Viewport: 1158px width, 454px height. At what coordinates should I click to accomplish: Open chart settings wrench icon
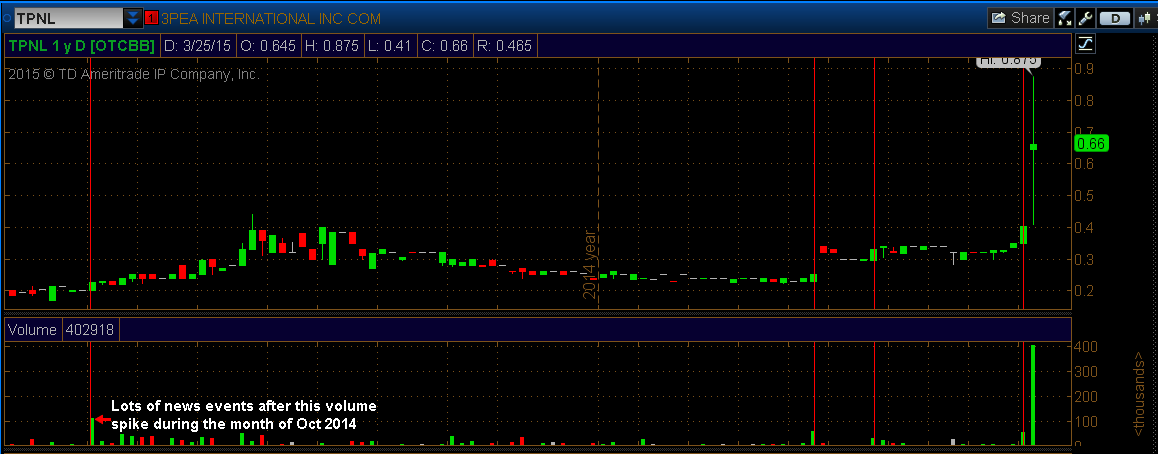tap(1085, 18)
